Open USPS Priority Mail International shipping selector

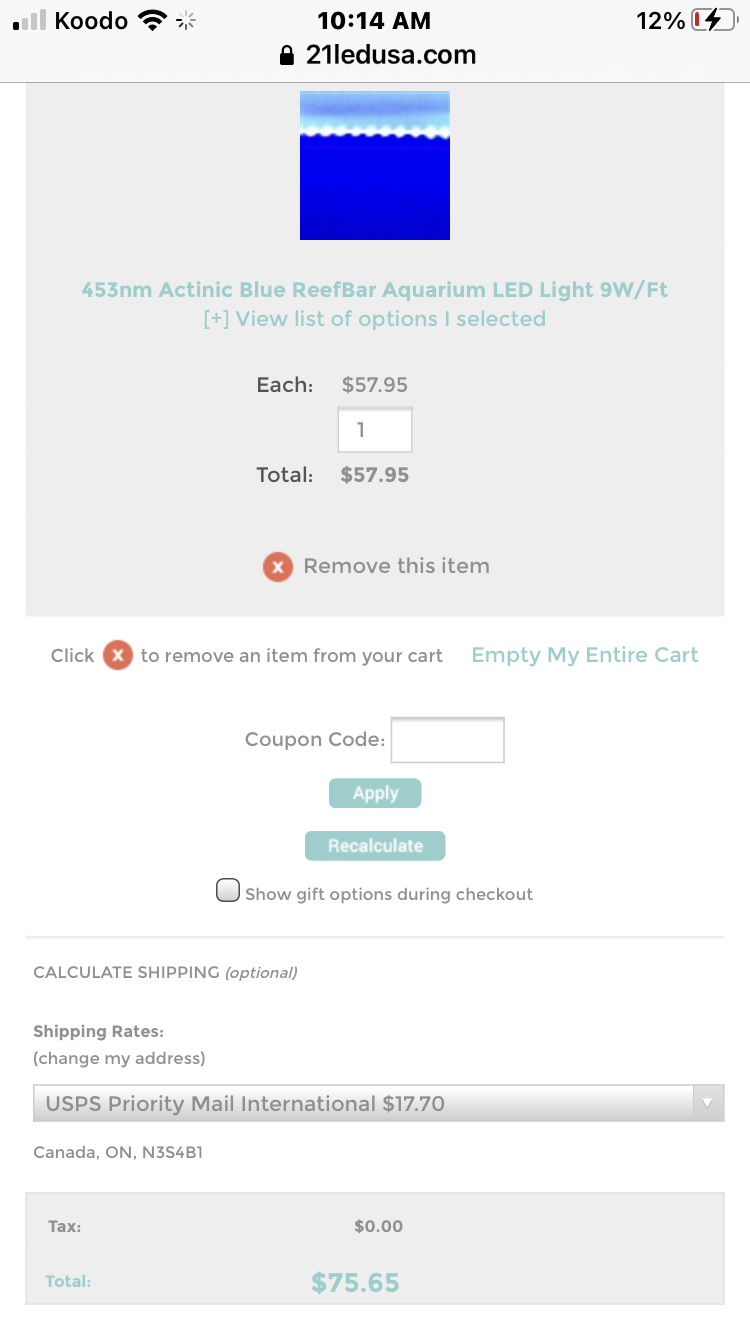379,1104
